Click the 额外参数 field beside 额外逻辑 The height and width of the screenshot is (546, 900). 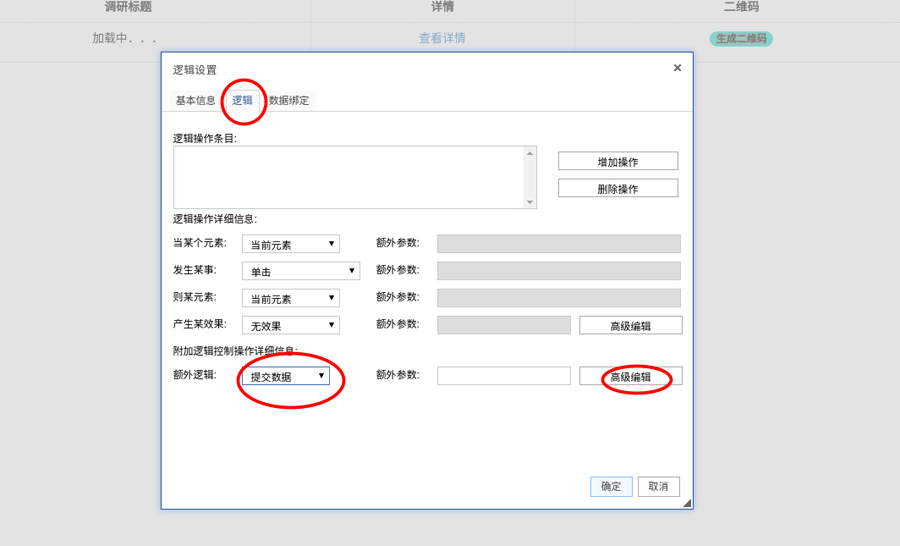[503, 376]
